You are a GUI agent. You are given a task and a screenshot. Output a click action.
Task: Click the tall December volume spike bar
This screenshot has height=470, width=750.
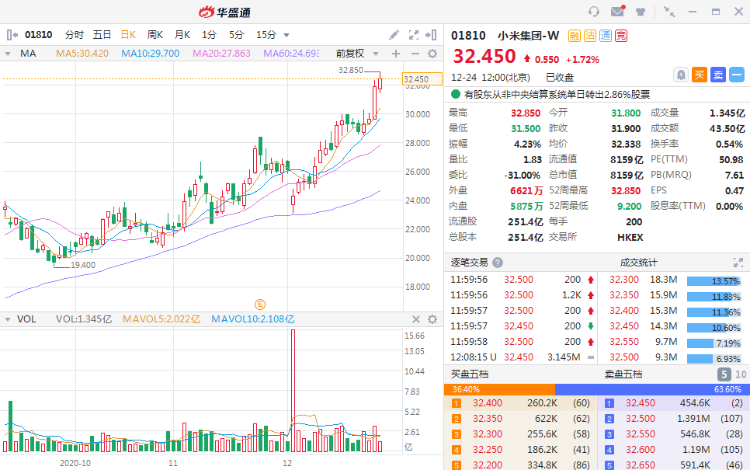point(293,390)
